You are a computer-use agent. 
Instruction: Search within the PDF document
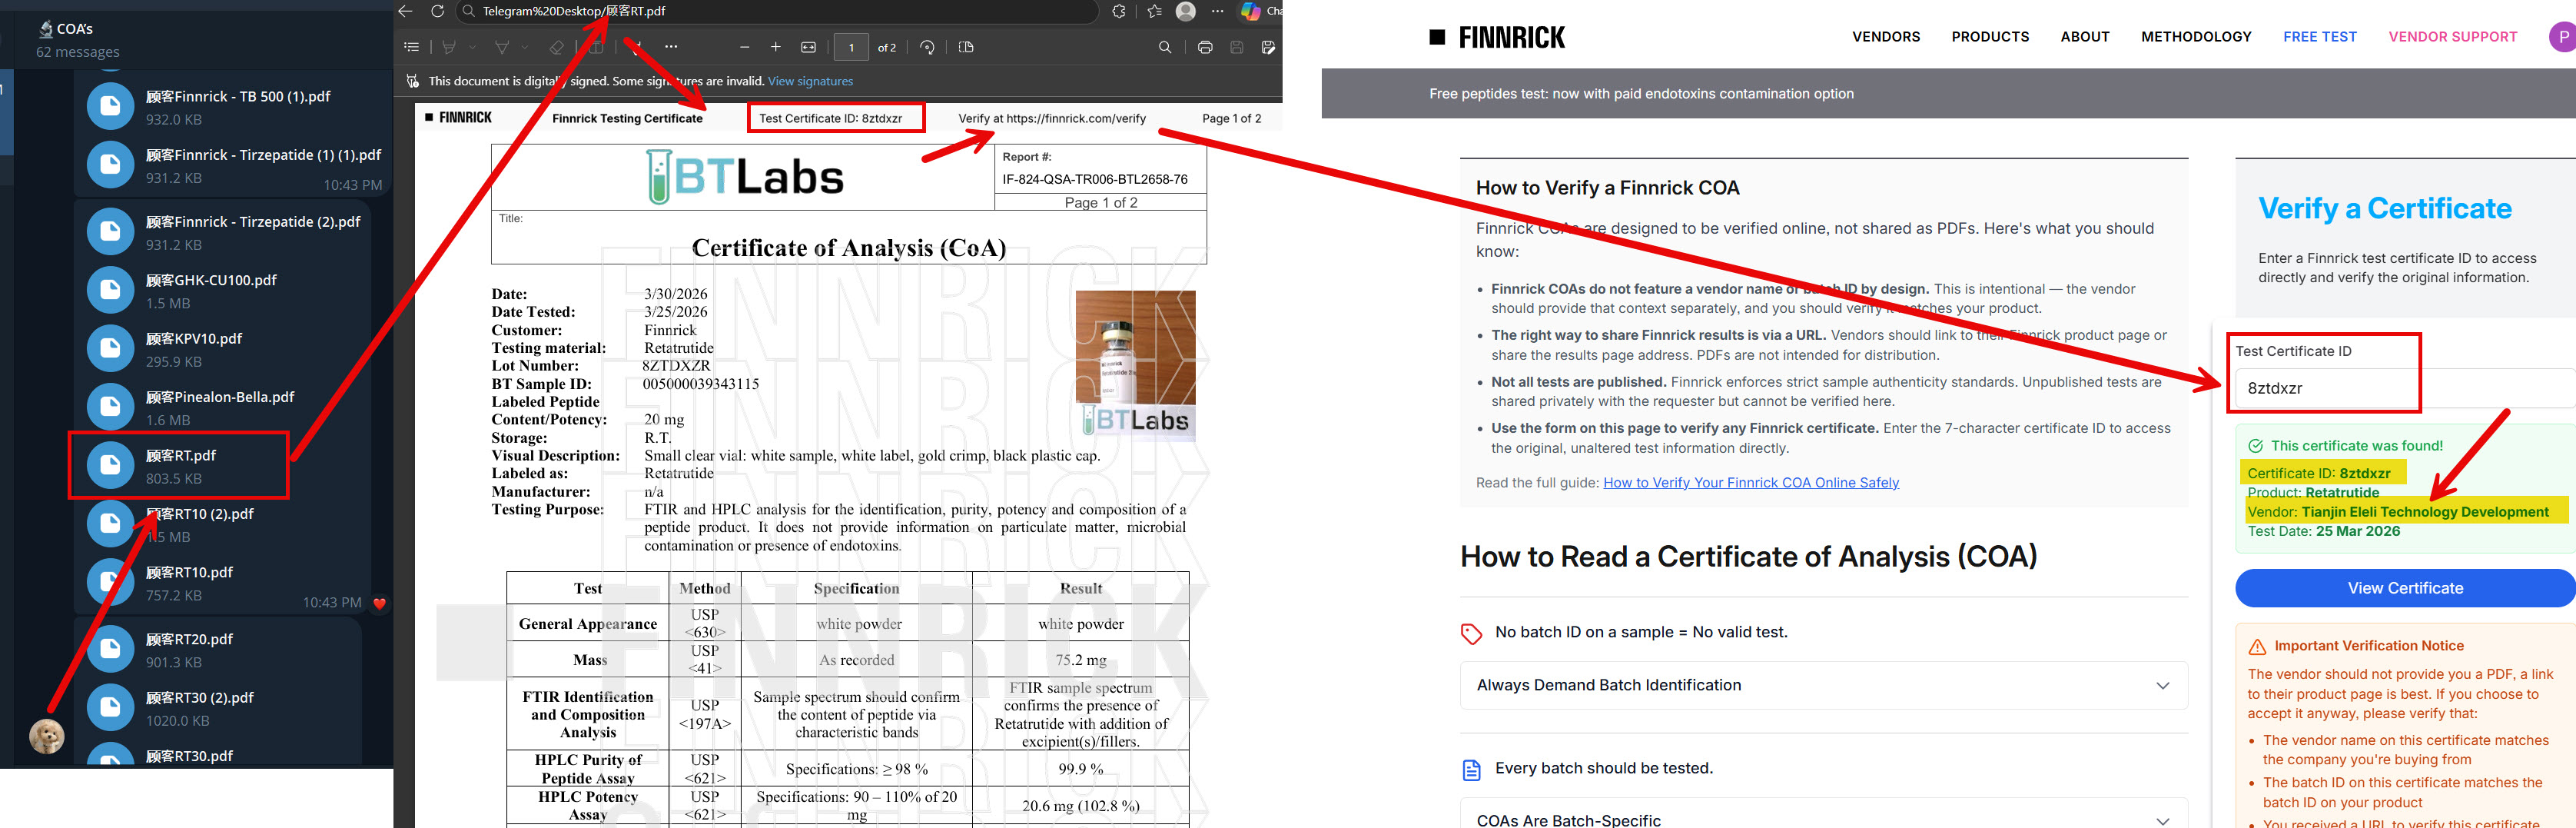pos(1165,47)
